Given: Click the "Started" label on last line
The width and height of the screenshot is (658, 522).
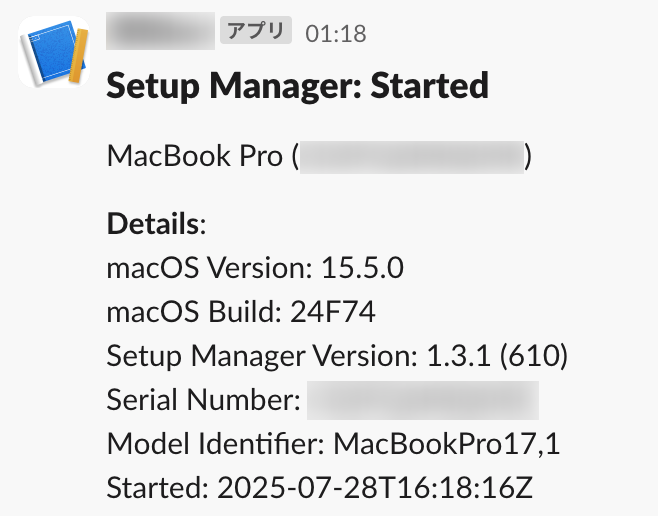Looking at the screenshot, I should pos(153,488).
